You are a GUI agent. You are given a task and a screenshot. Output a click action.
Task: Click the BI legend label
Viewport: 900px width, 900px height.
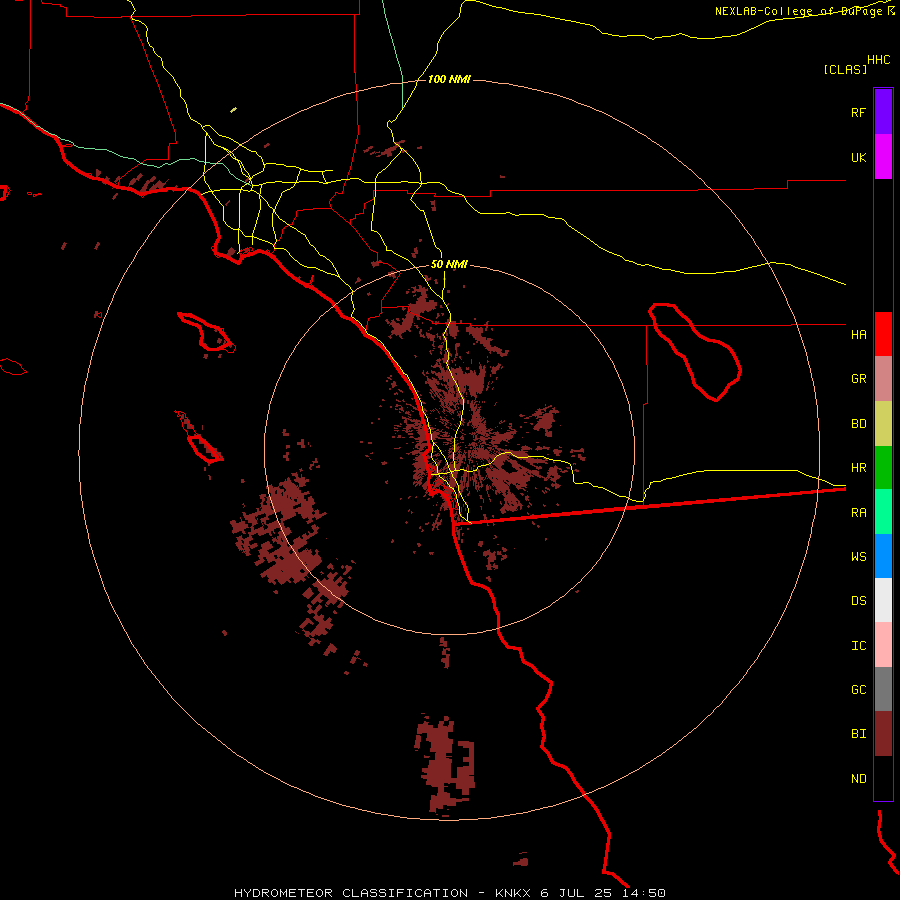pyautogui.click(x=858, y=734)
